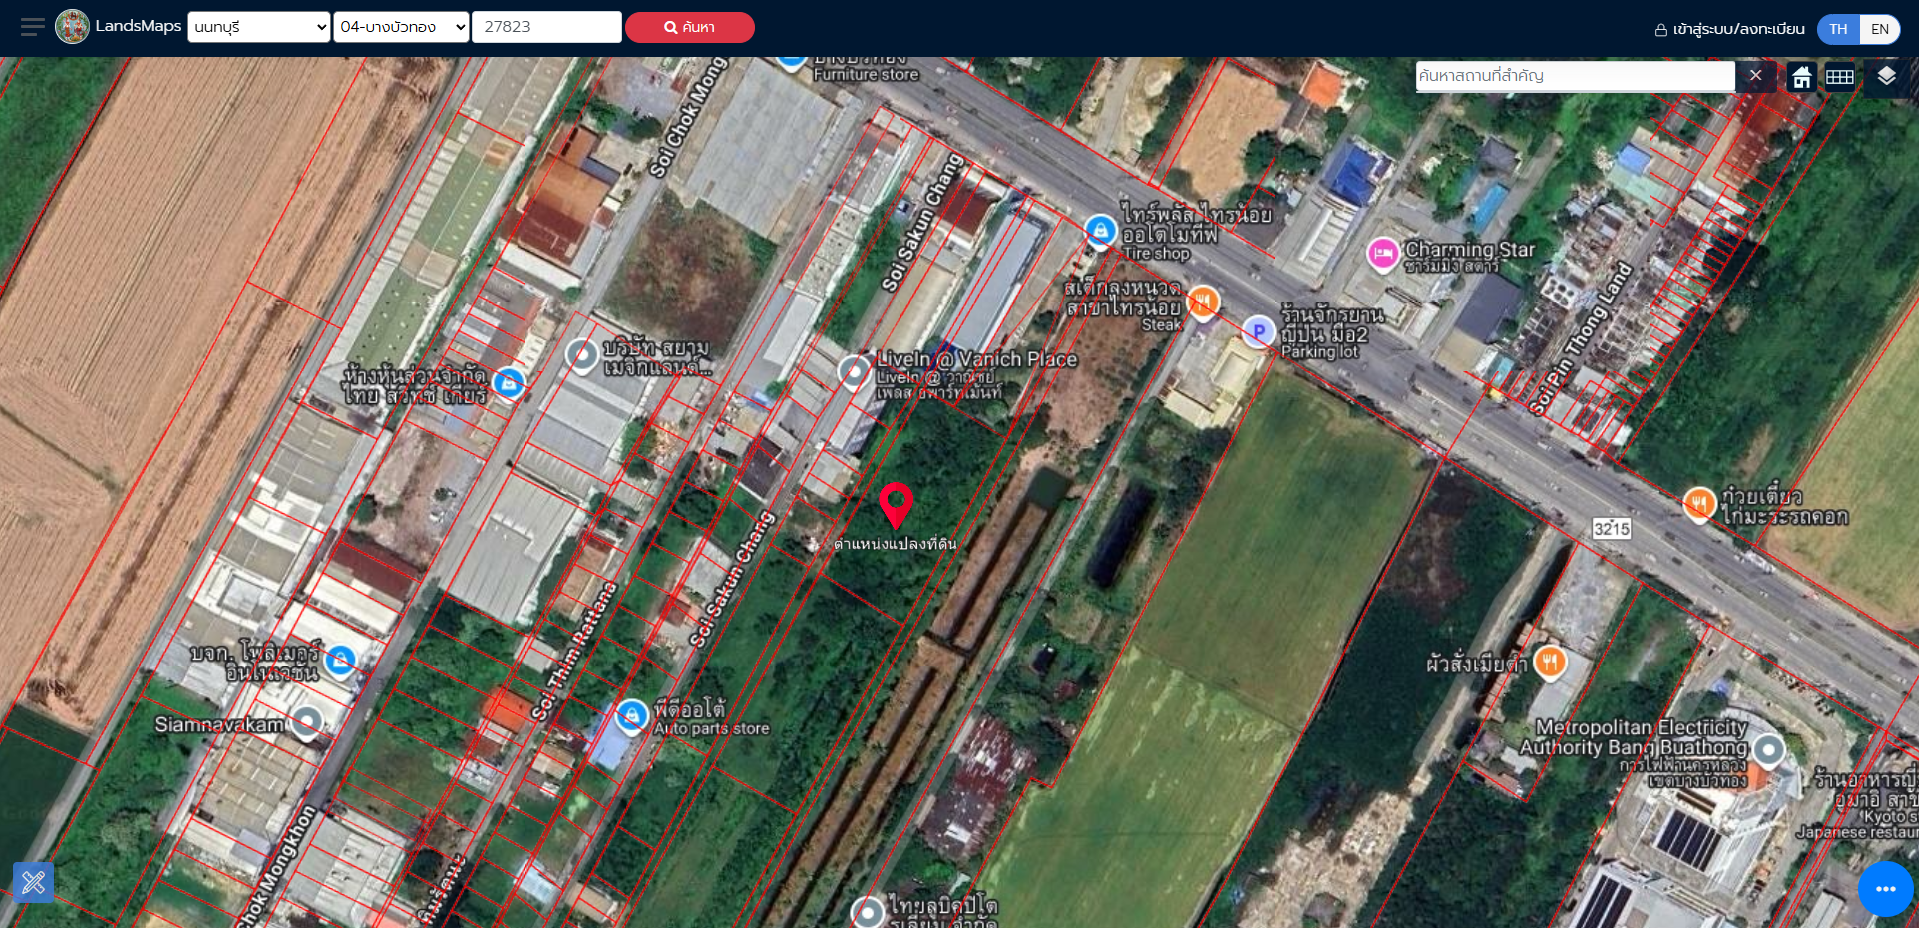The width and height of the screenshot is (1919, 928).
Task: Click the red ค้นหา search button
Action: click(x=690, y=27)
